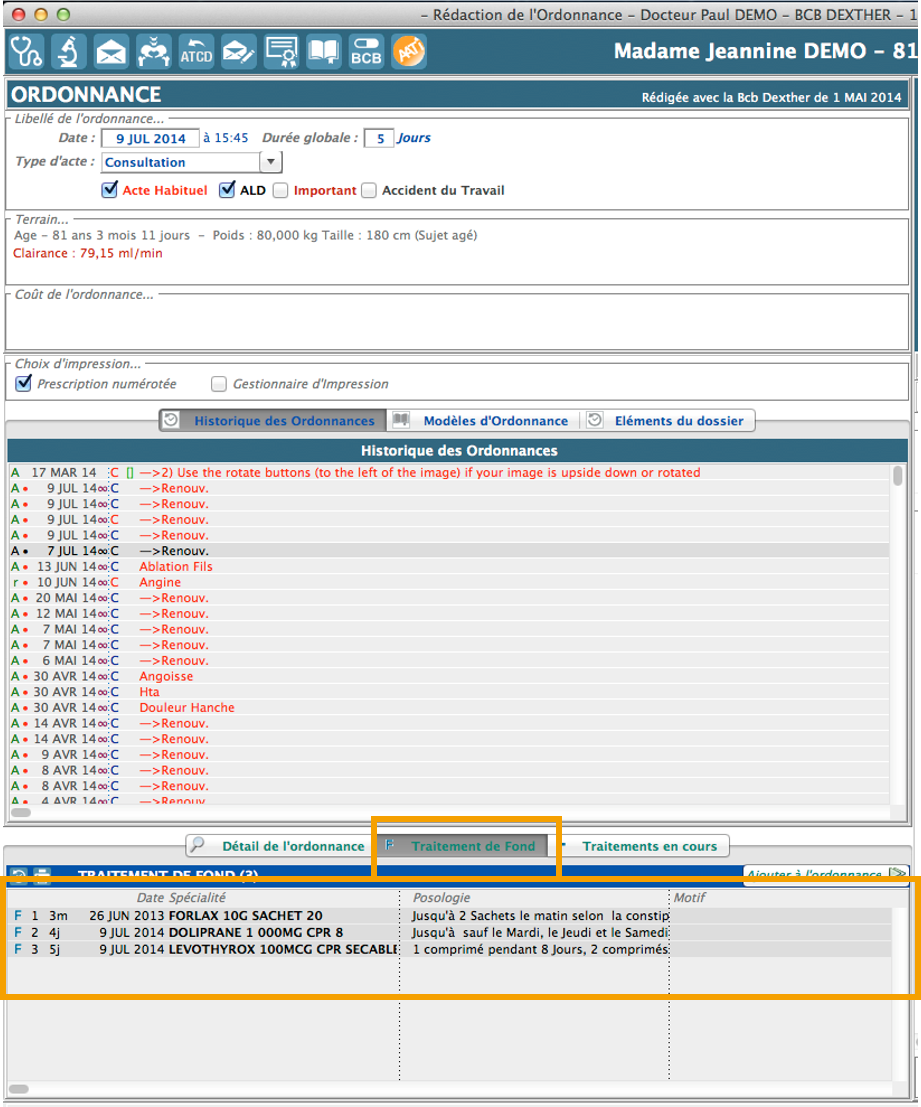Click the Ajouter à l'ordonnance button

pos(824,874)
